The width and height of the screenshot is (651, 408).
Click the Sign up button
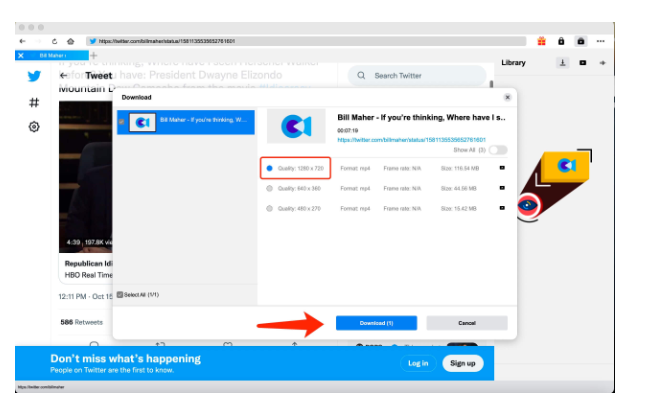click(x=463, y=363)
